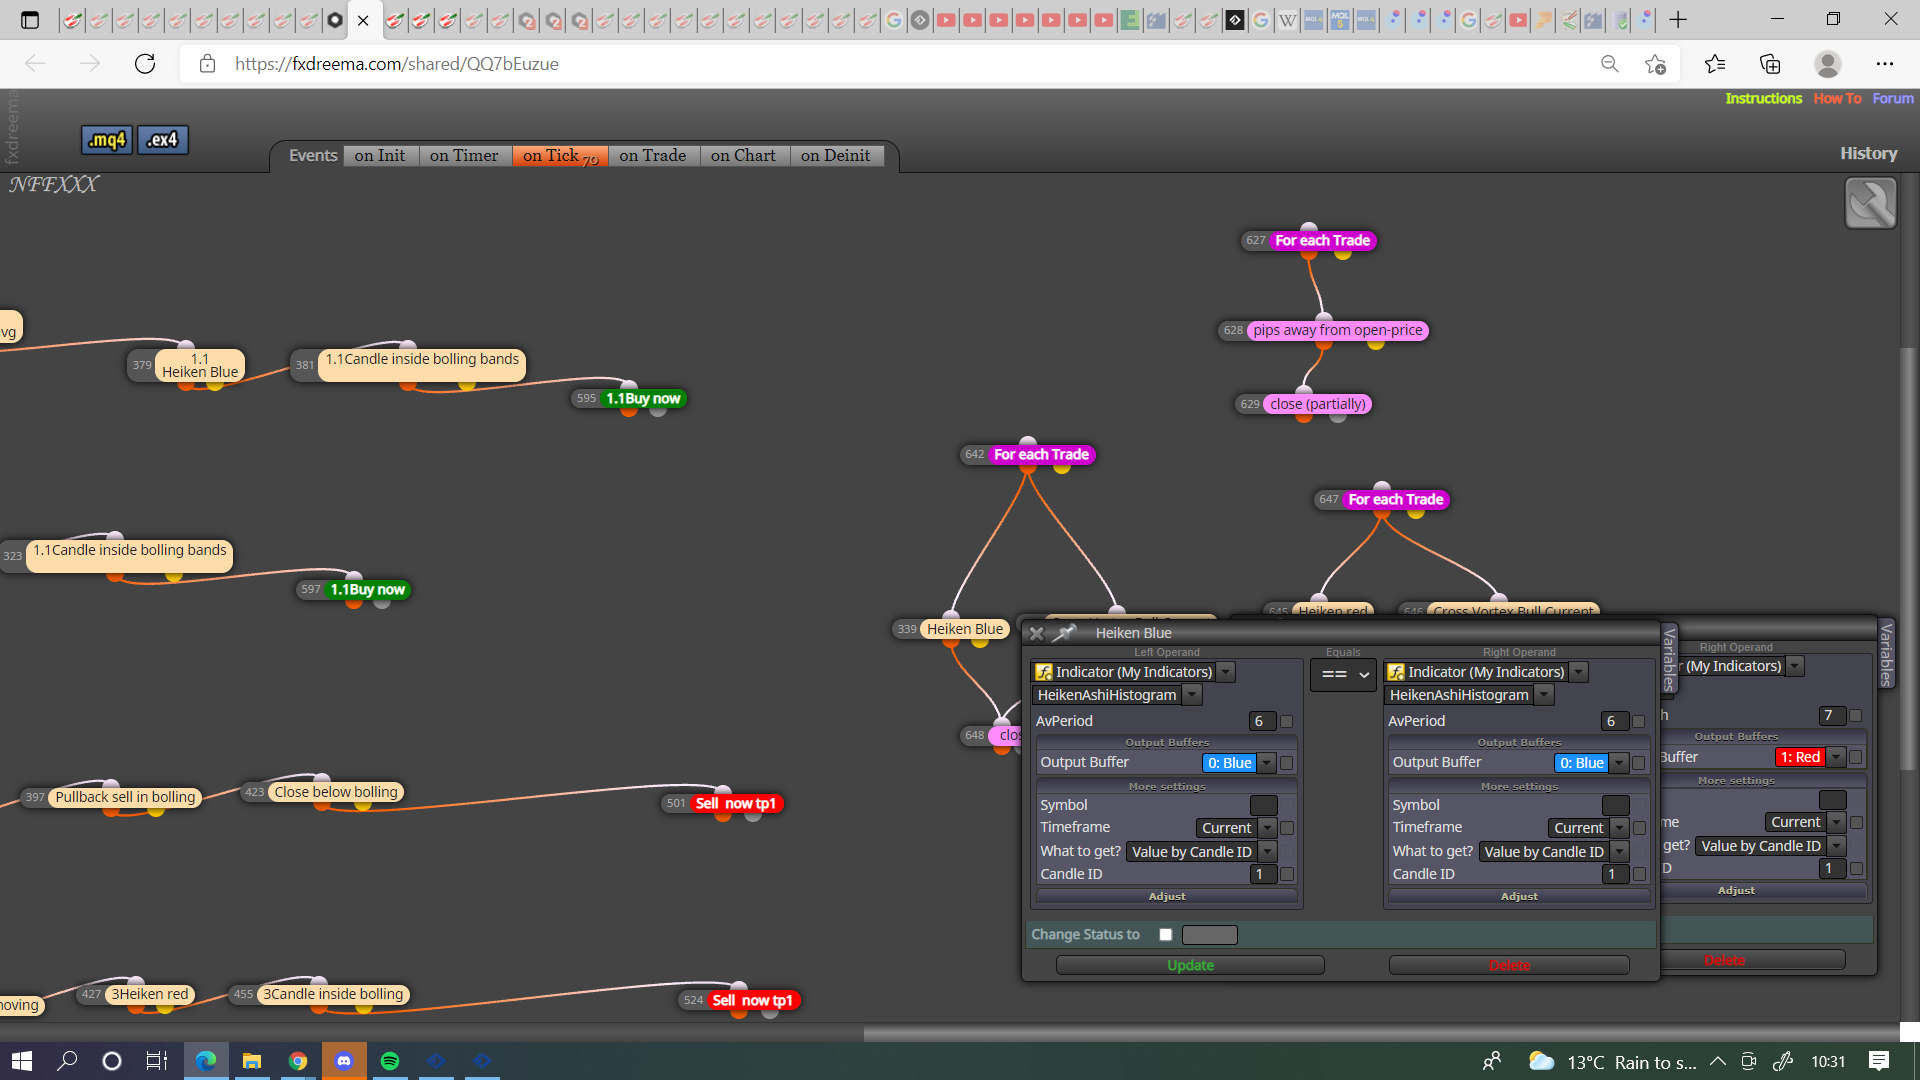Switch to the on Deinit event tab
This screenshot has width=1920, height=1080.
[836, 156]
